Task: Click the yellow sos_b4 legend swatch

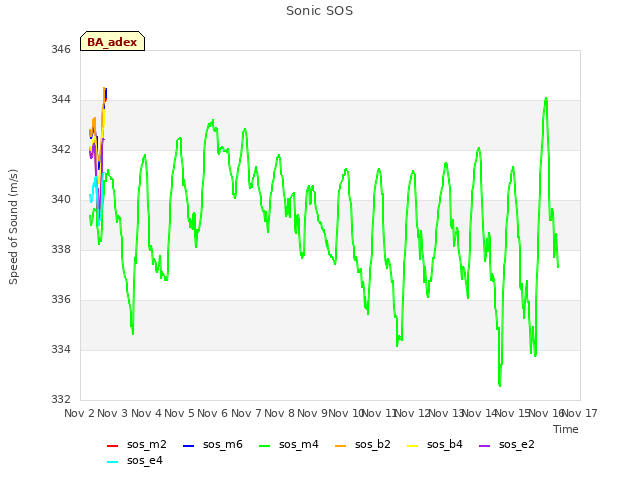Action: click(413, 446)
